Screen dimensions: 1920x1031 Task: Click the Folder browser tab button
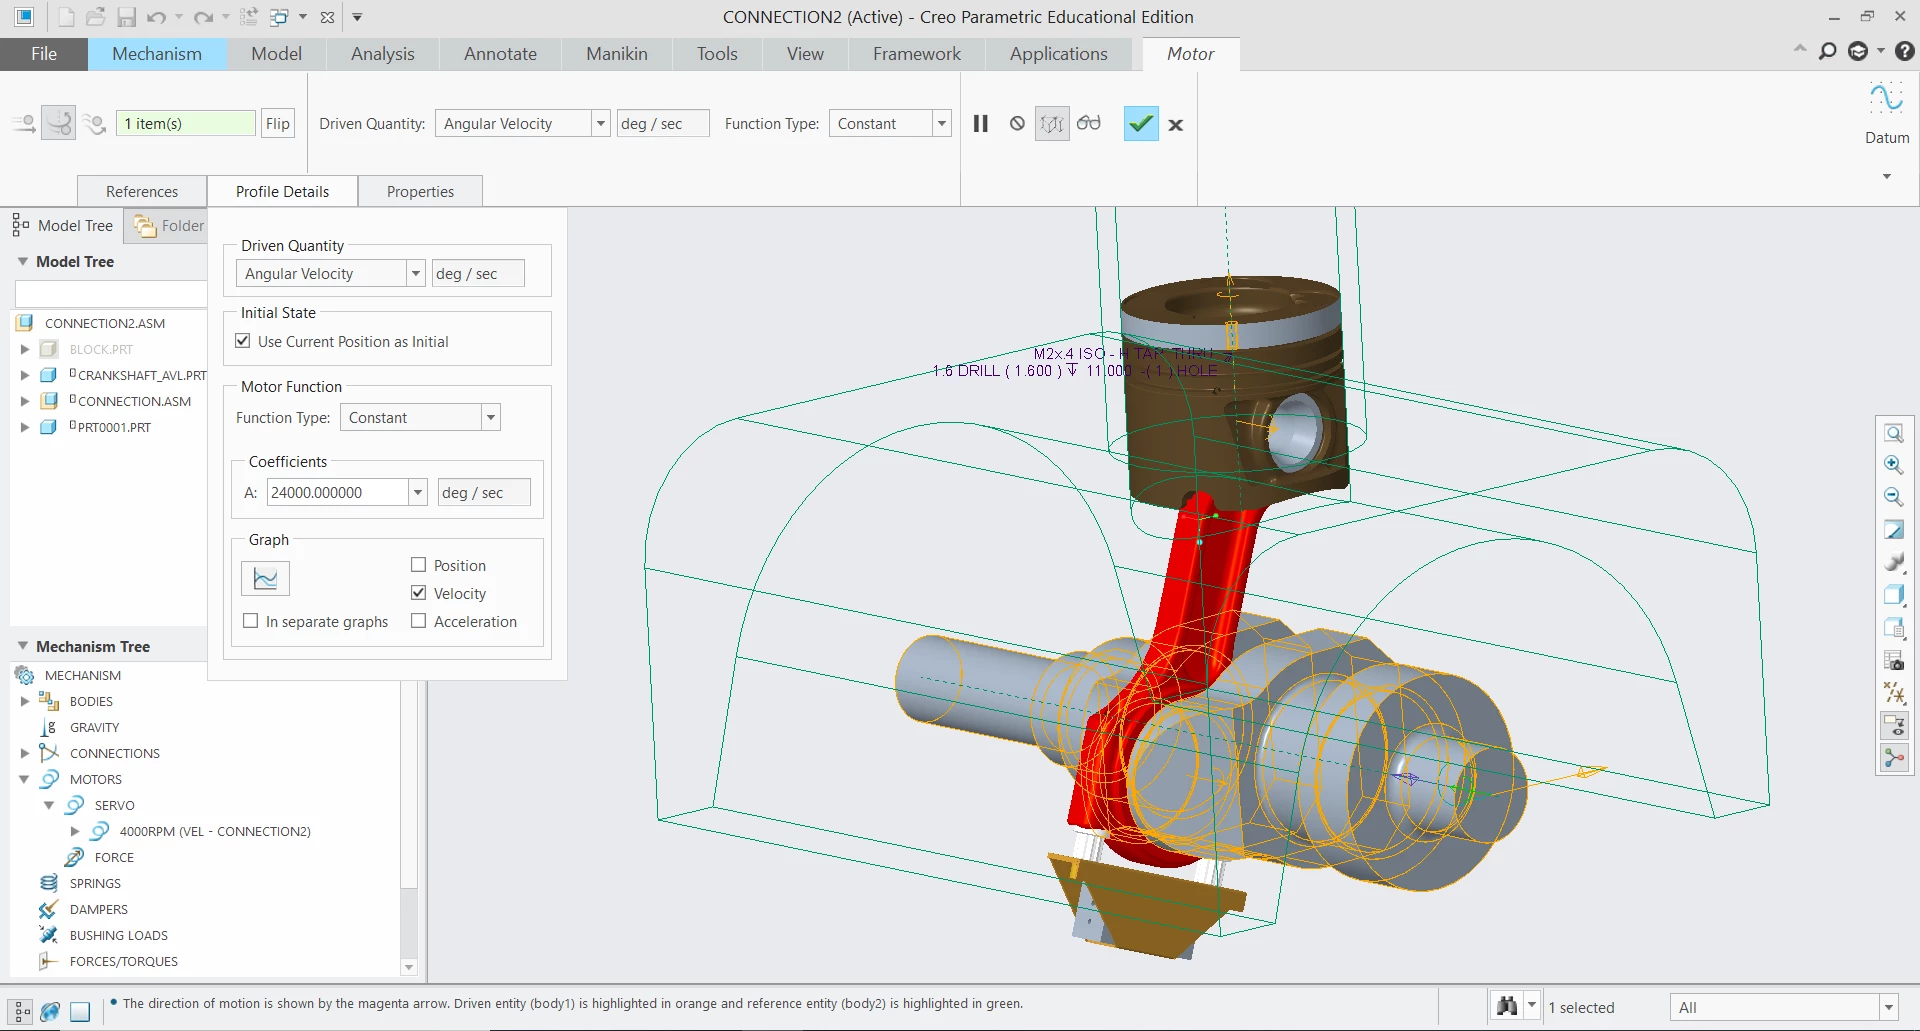click(x=169, y=226)
